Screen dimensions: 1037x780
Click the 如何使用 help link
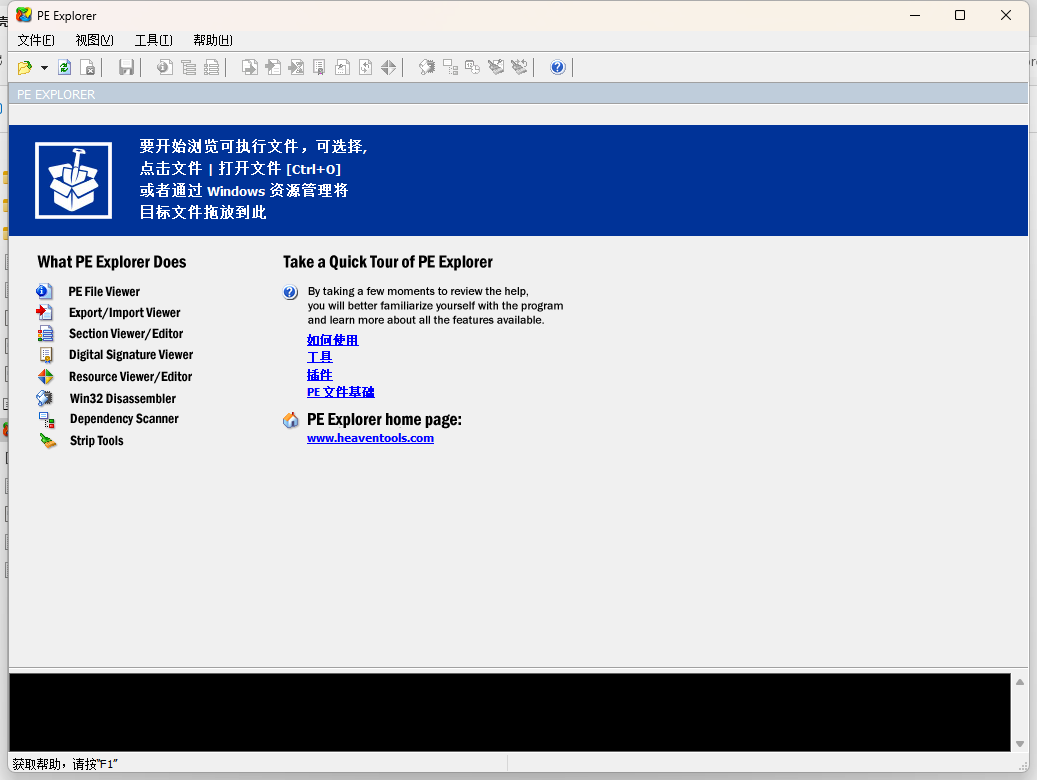[x=333, y=340]
